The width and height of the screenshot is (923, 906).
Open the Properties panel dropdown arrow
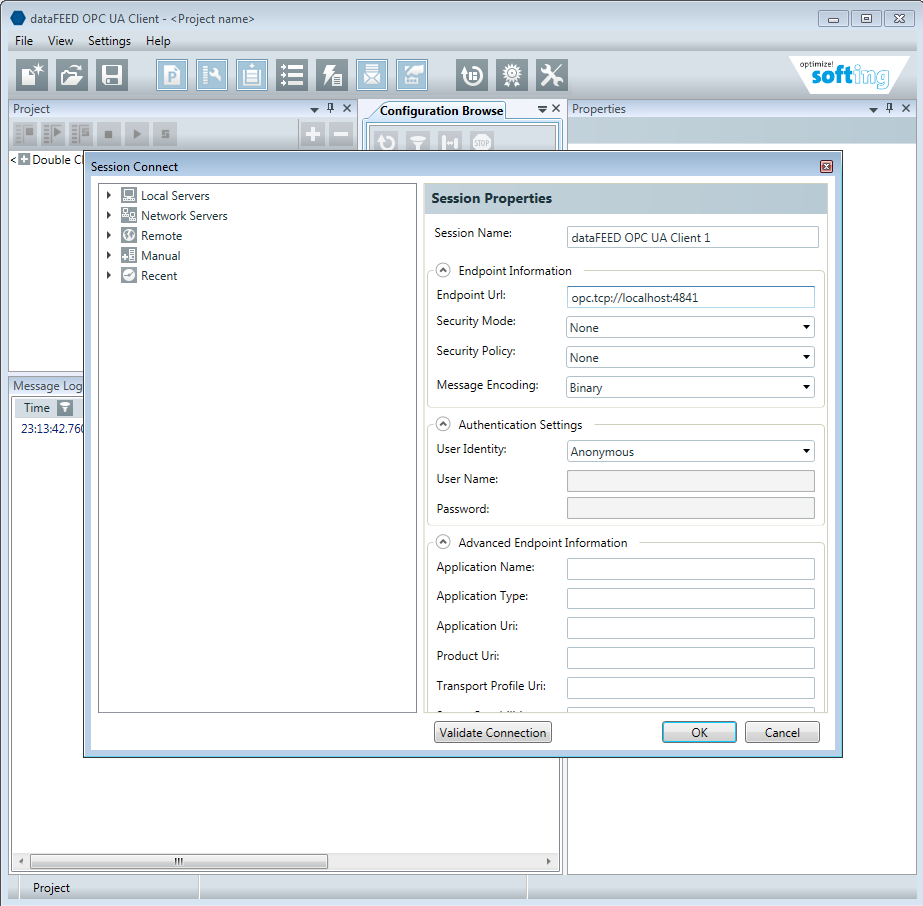(x=874, y=109)
